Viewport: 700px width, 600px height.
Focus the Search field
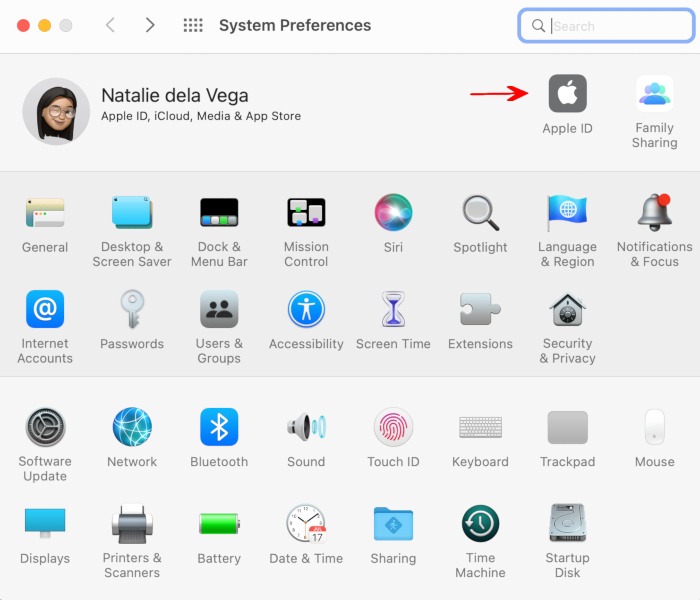(606, 26)
